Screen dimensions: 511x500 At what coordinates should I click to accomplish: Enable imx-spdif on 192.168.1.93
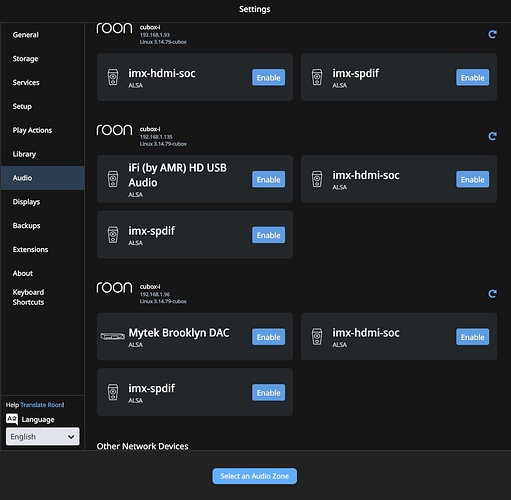(472, 77)
